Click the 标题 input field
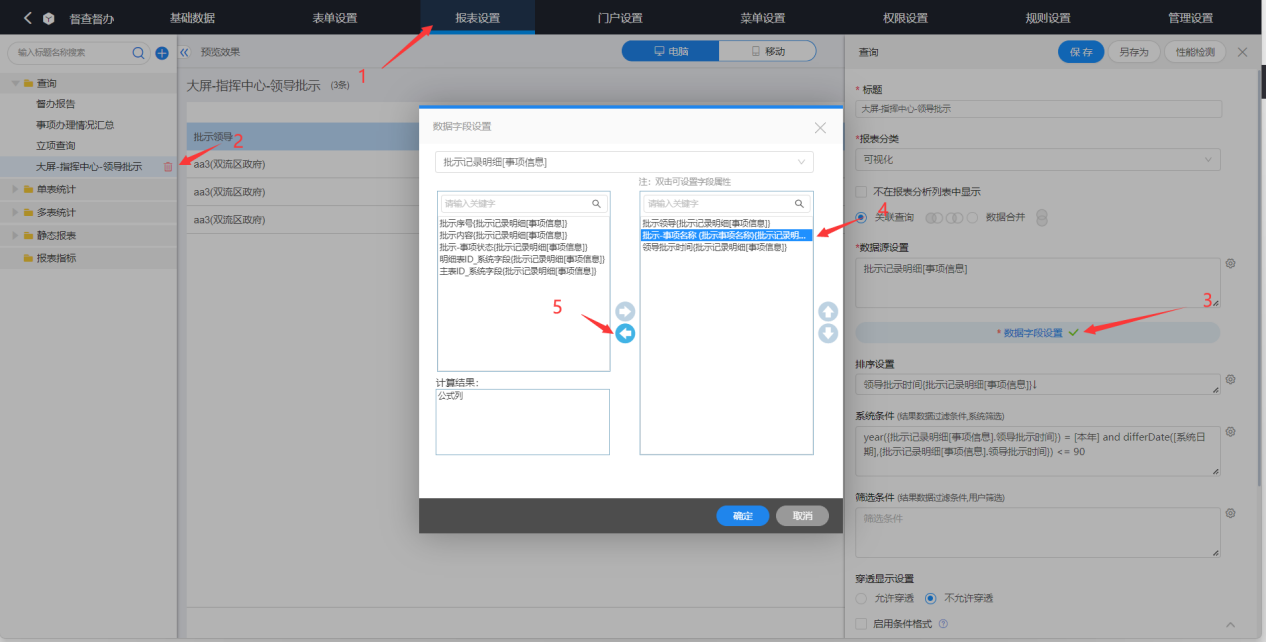This screenshot has width=1266, height=642. (1038, 108)
